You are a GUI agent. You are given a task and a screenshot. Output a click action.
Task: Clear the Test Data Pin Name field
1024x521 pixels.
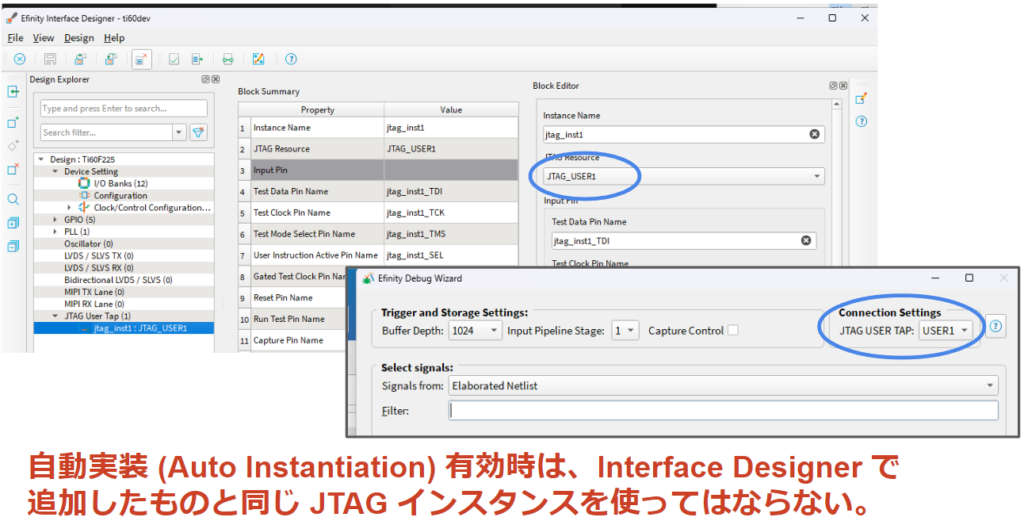tap(806, 241)
